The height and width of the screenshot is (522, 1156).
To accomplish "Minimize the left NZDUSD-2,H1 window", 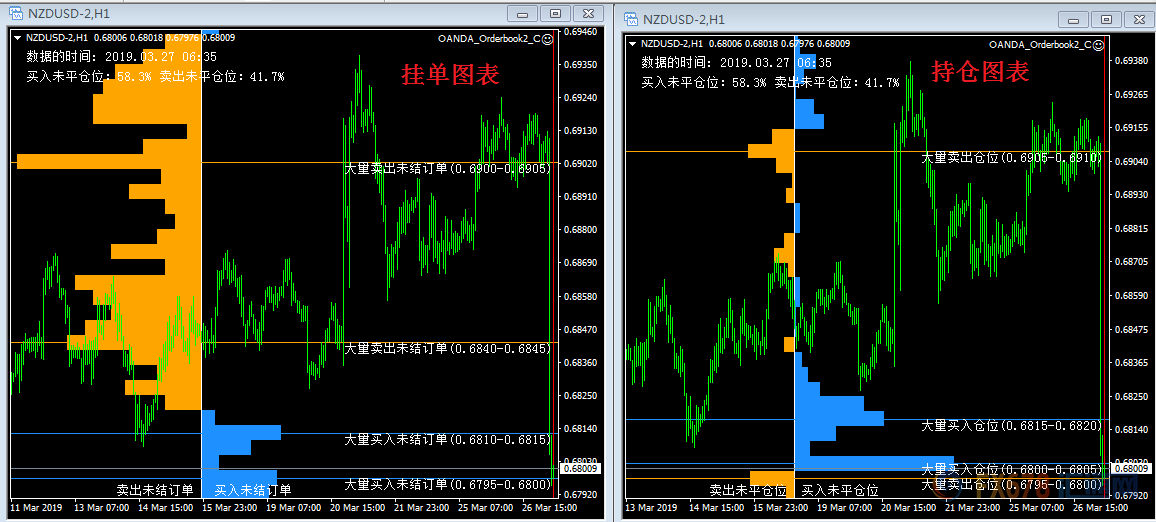I will click(x=523, y=14).
